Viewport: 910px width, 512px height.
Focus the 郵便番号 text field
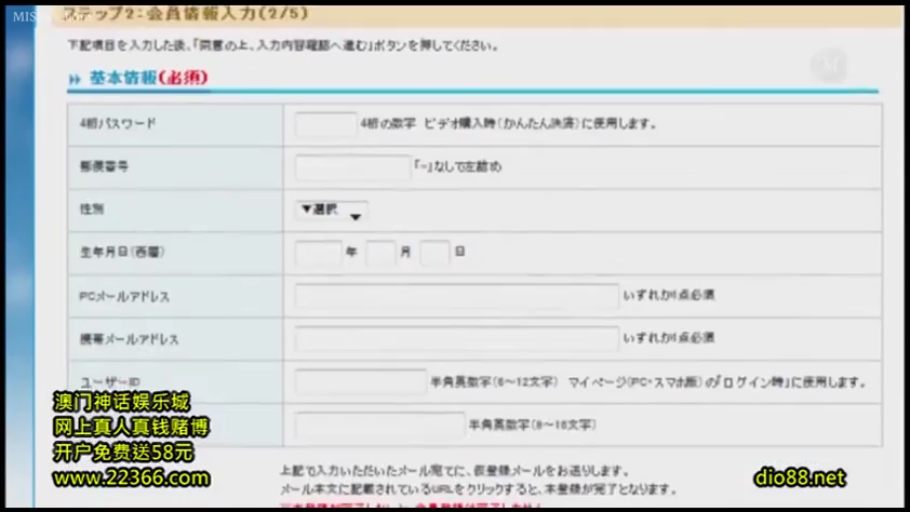352,167
